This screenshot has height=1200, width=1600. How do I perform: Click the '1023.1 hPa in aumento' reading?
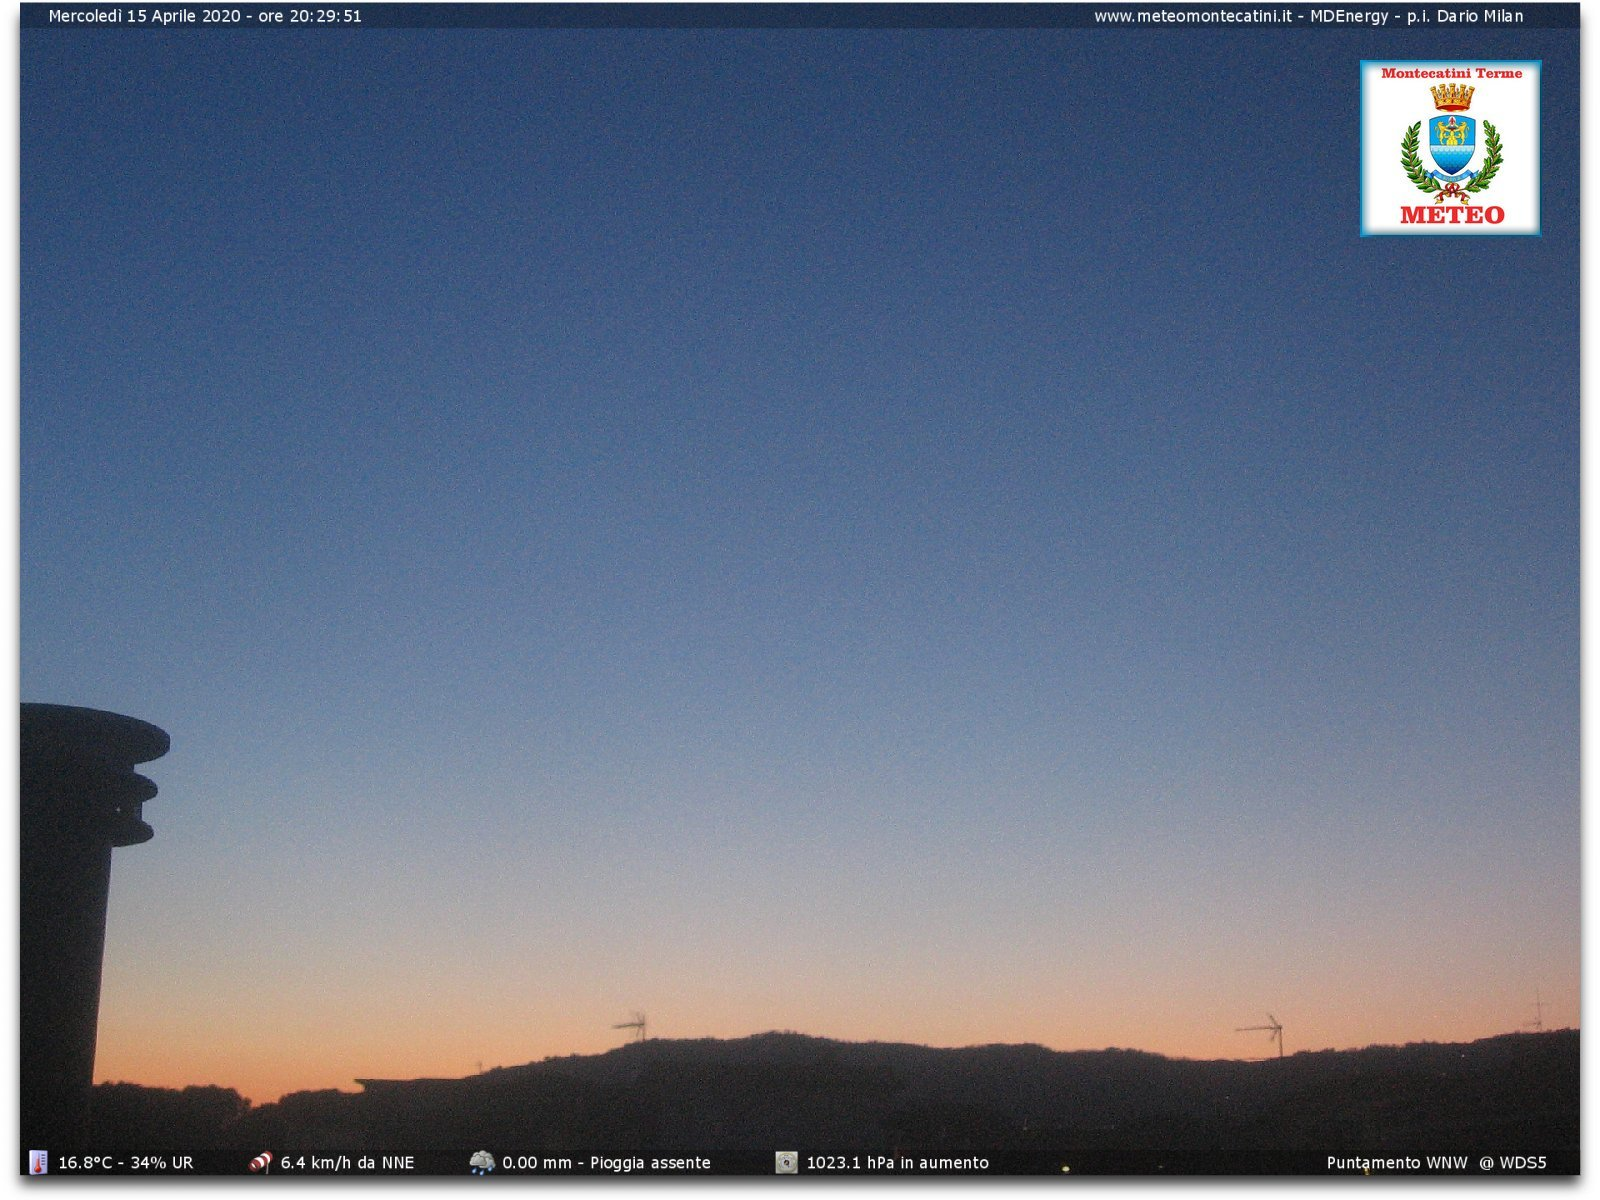pyautogui.click(x=898, y=1163)
